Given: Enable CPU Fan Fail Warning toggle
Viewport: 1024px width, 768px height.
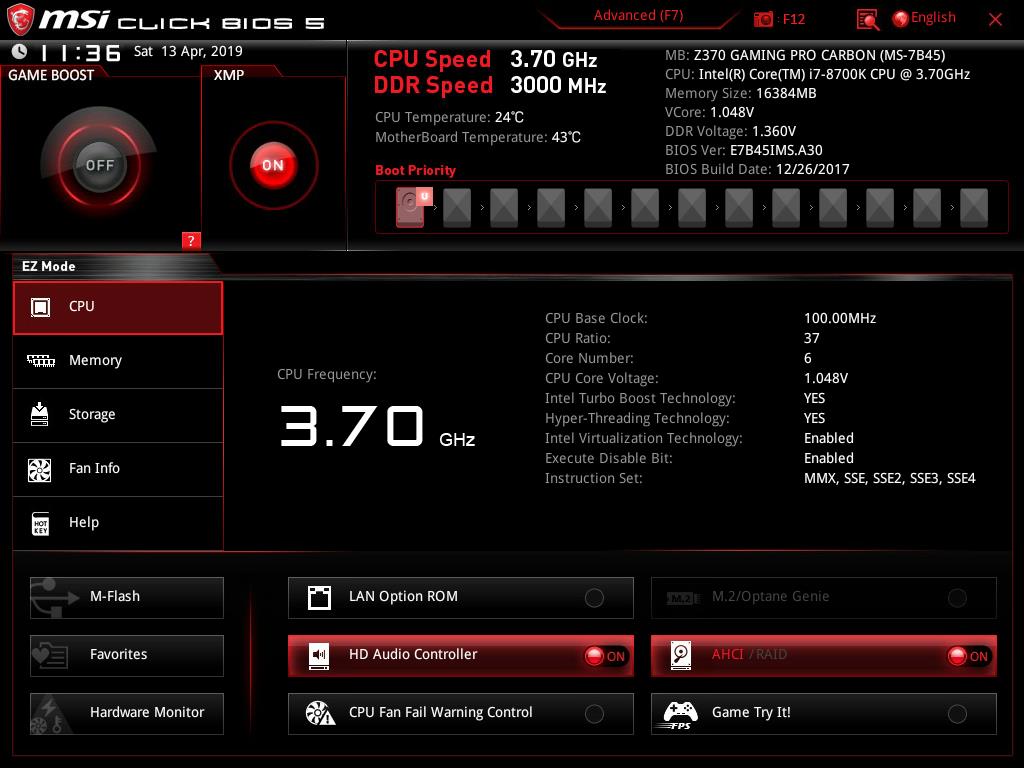Looking at the screenshot, I should pos(594,714).
